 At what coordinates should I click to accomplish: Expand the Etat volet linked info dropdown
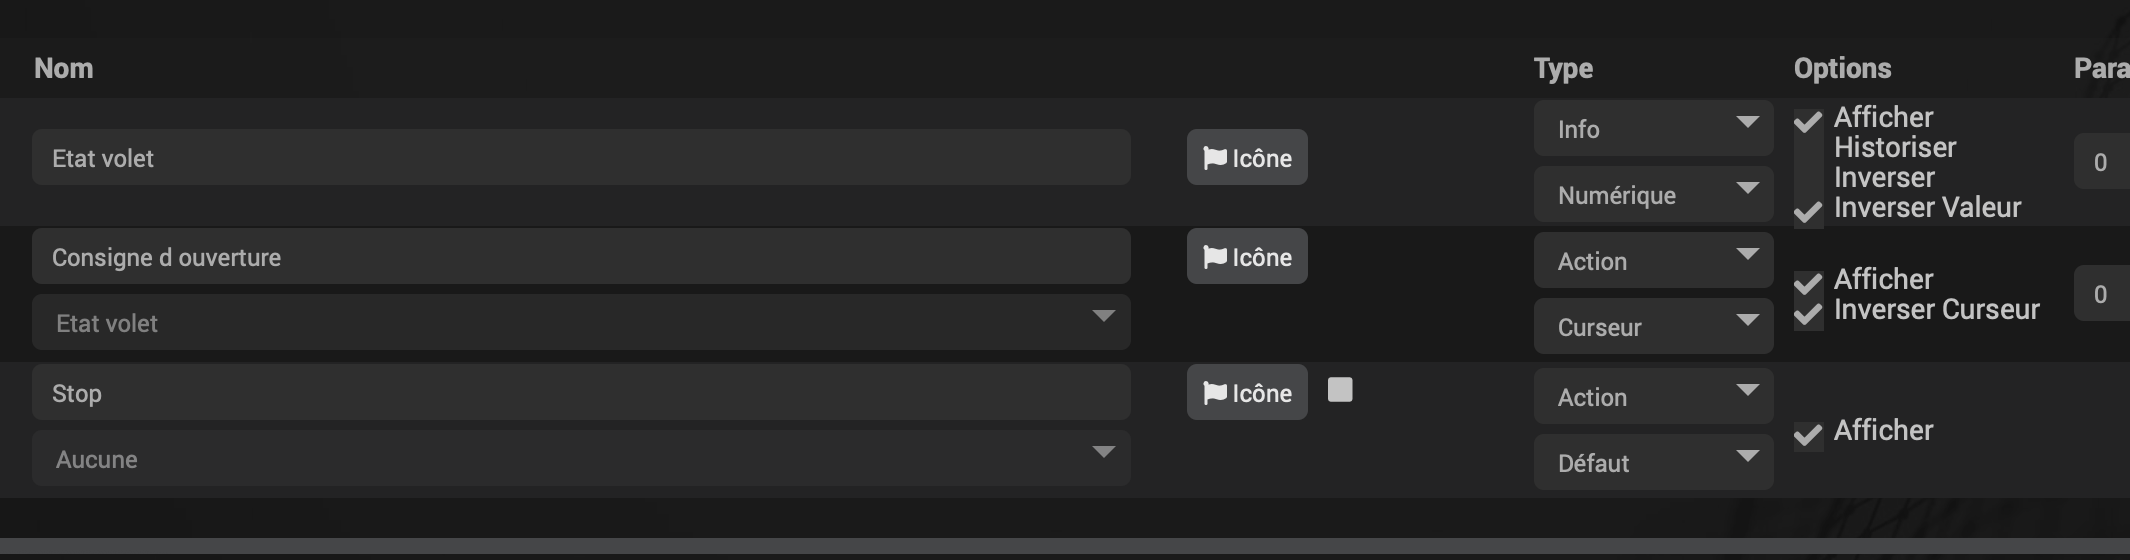click(581, 322)
